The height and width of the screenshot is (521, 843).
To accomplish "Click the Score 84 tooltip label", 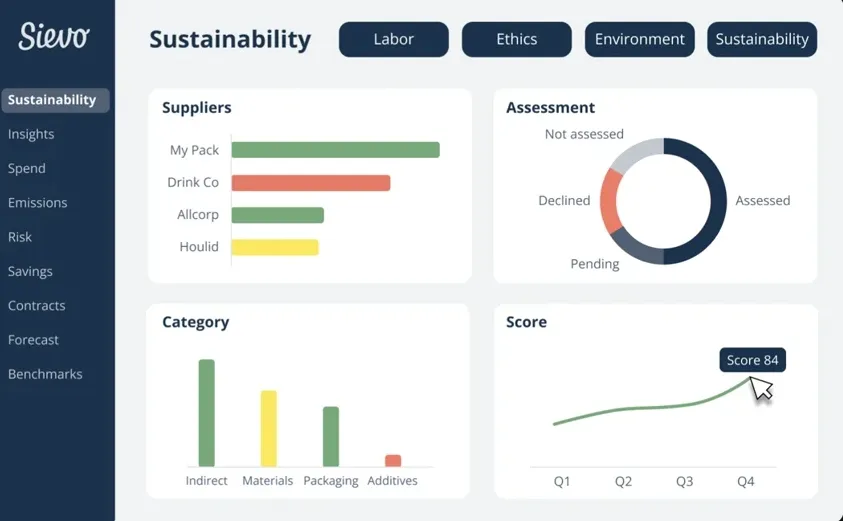I will pos(752,360).
